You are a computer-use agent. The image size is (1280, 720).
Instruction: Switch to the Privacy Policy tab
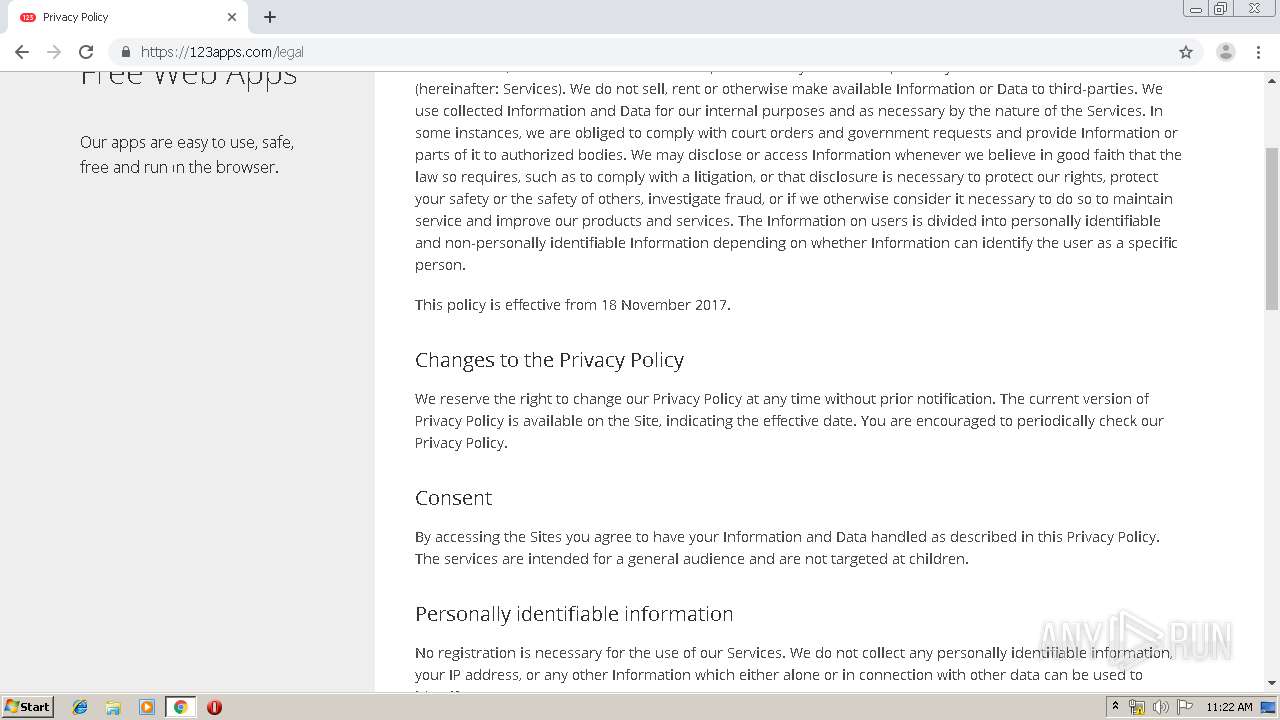pos(120,17)
